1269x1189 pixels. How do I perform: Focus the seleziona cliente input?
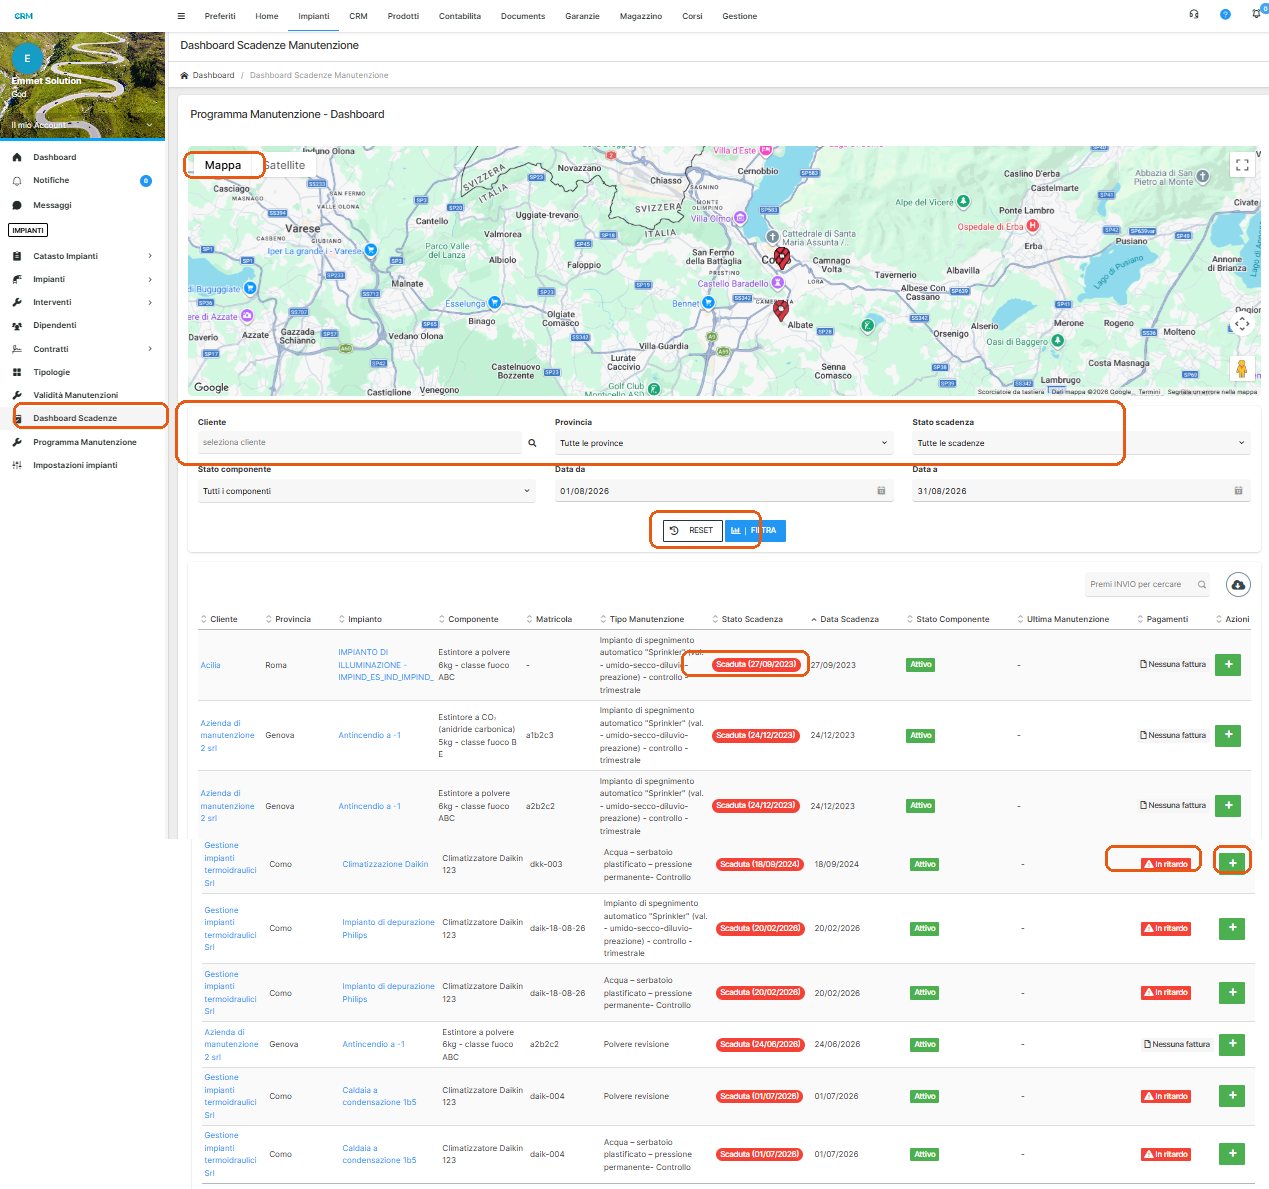[x=359, y=443]
